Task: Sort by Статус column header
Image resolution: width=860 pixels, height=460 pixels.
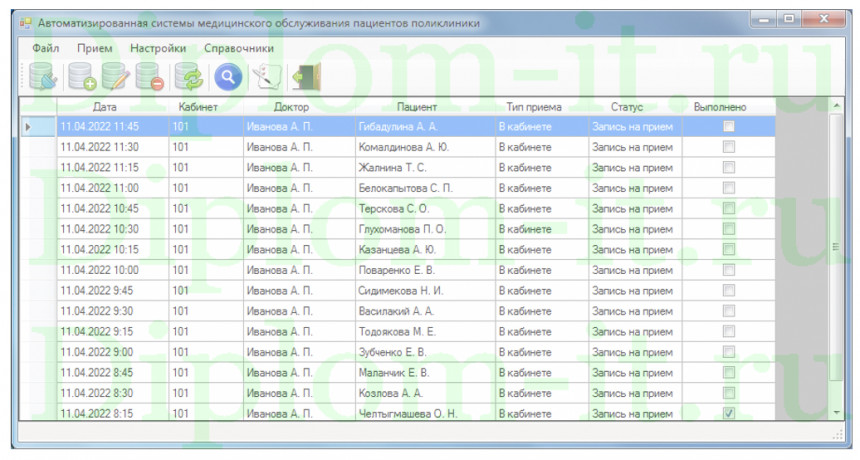Action: (635, 107)
